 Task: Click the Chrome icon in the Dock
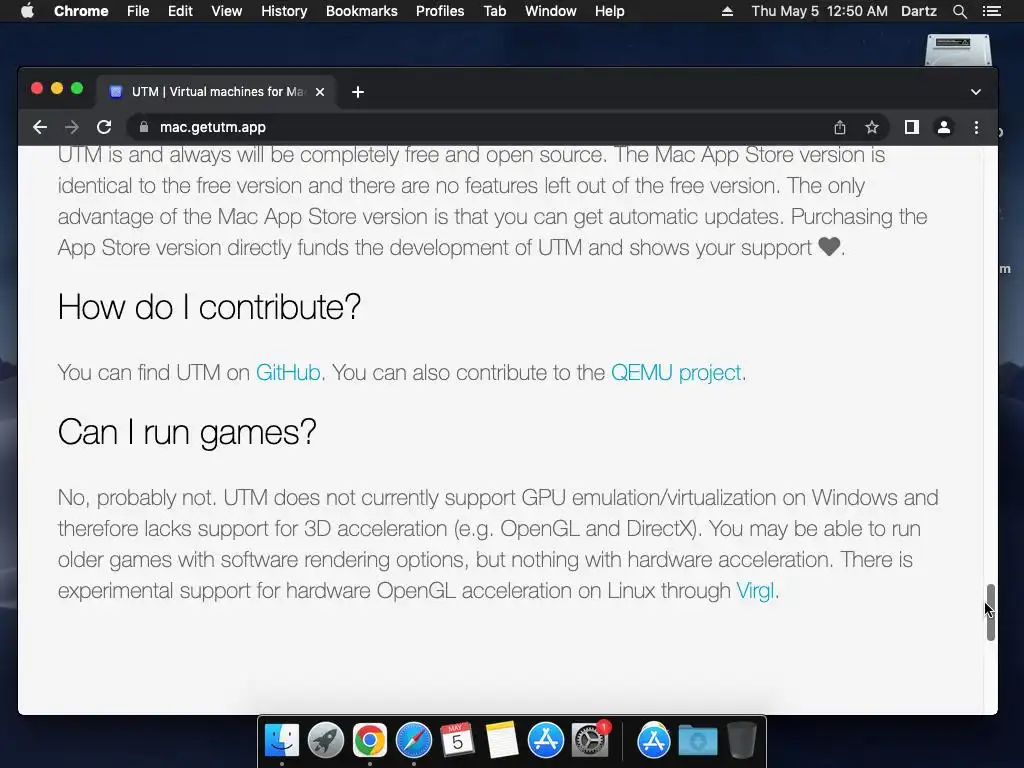370,741
